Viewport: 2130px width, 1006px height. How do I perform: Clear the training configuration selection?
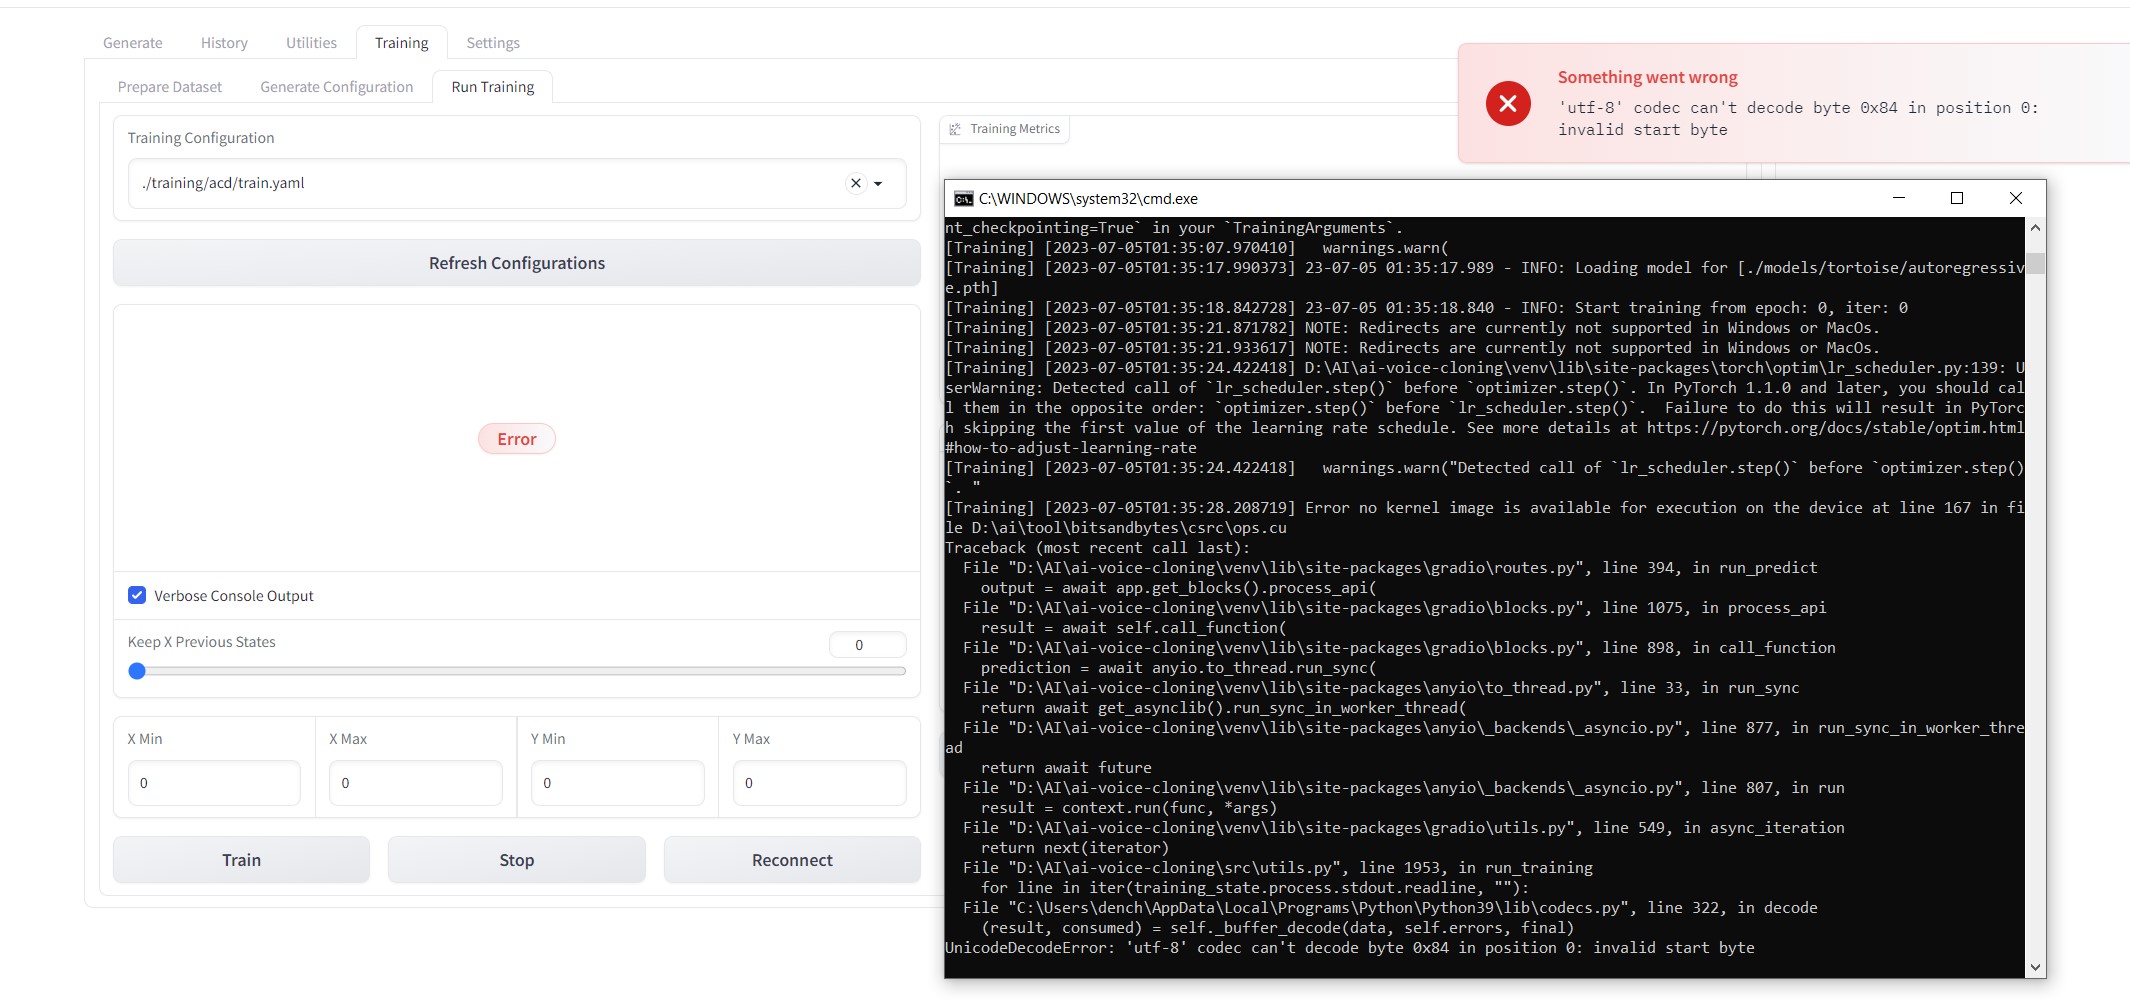coord(855,183)
